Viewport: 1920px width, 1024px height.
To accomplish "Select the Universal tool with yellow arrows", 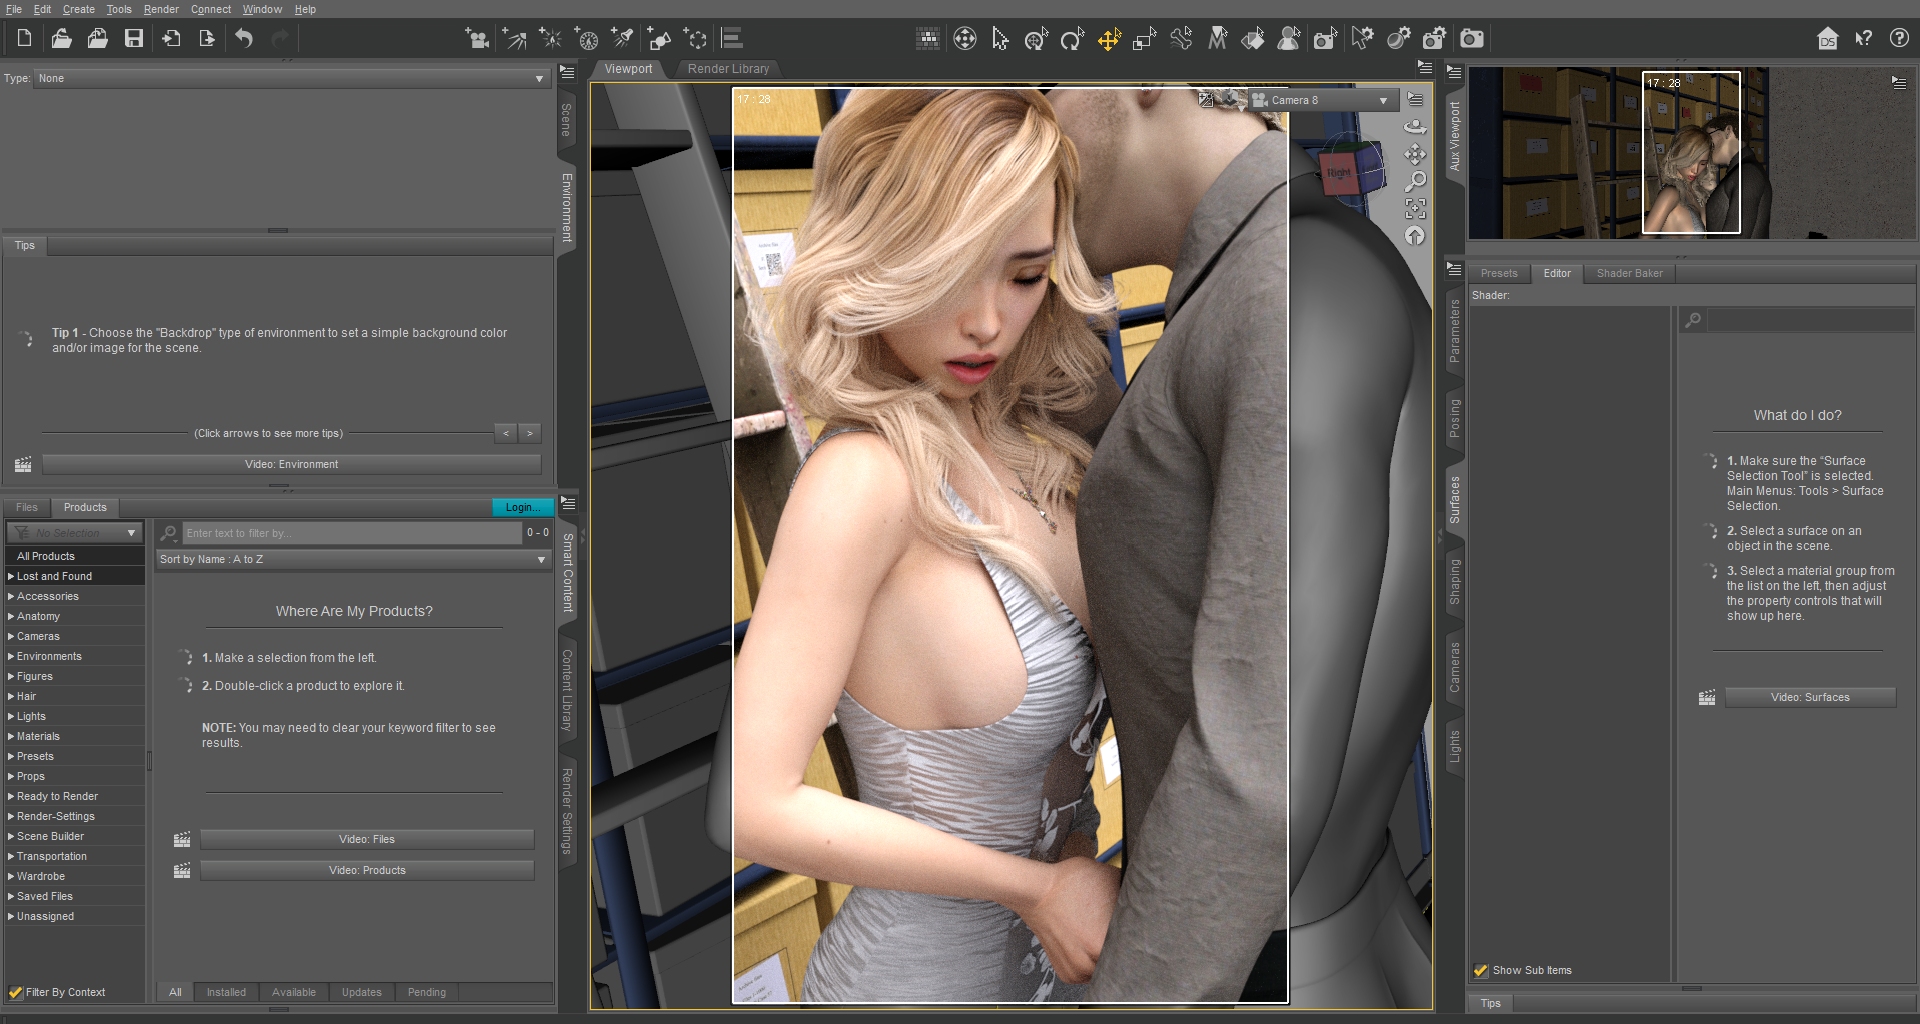I will 1109,39.
